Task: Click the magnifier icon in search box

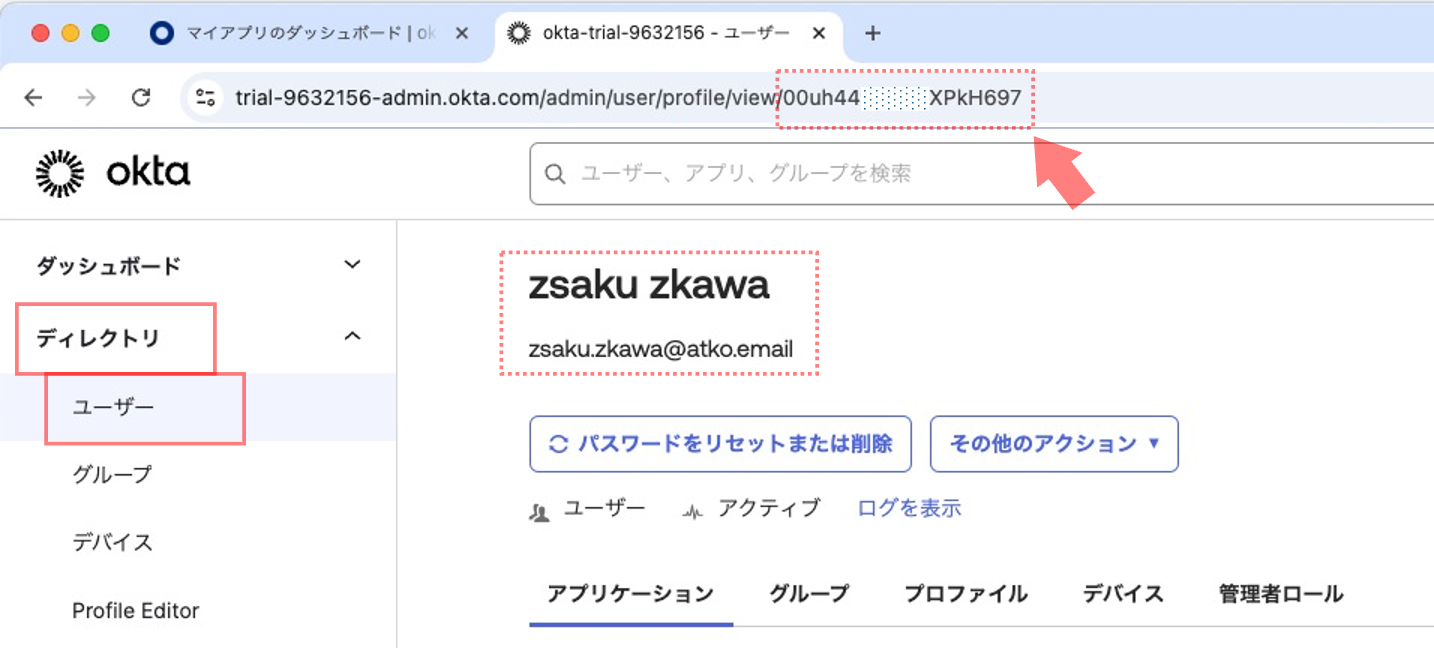Action: tap(555, 174)
